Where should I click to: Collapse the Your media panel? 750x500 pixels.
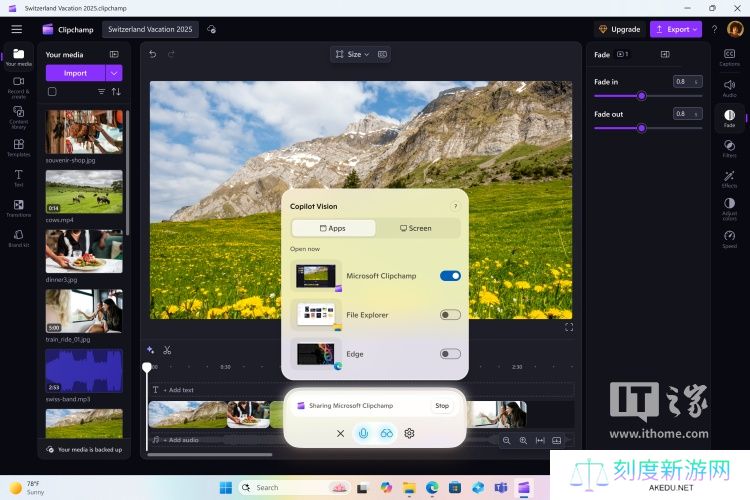(x=114, y=54)
